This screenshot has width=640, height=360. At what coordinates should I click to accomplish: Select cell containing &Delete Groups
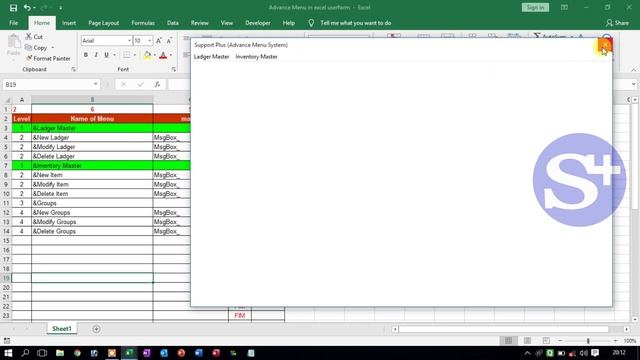point(92,231)
